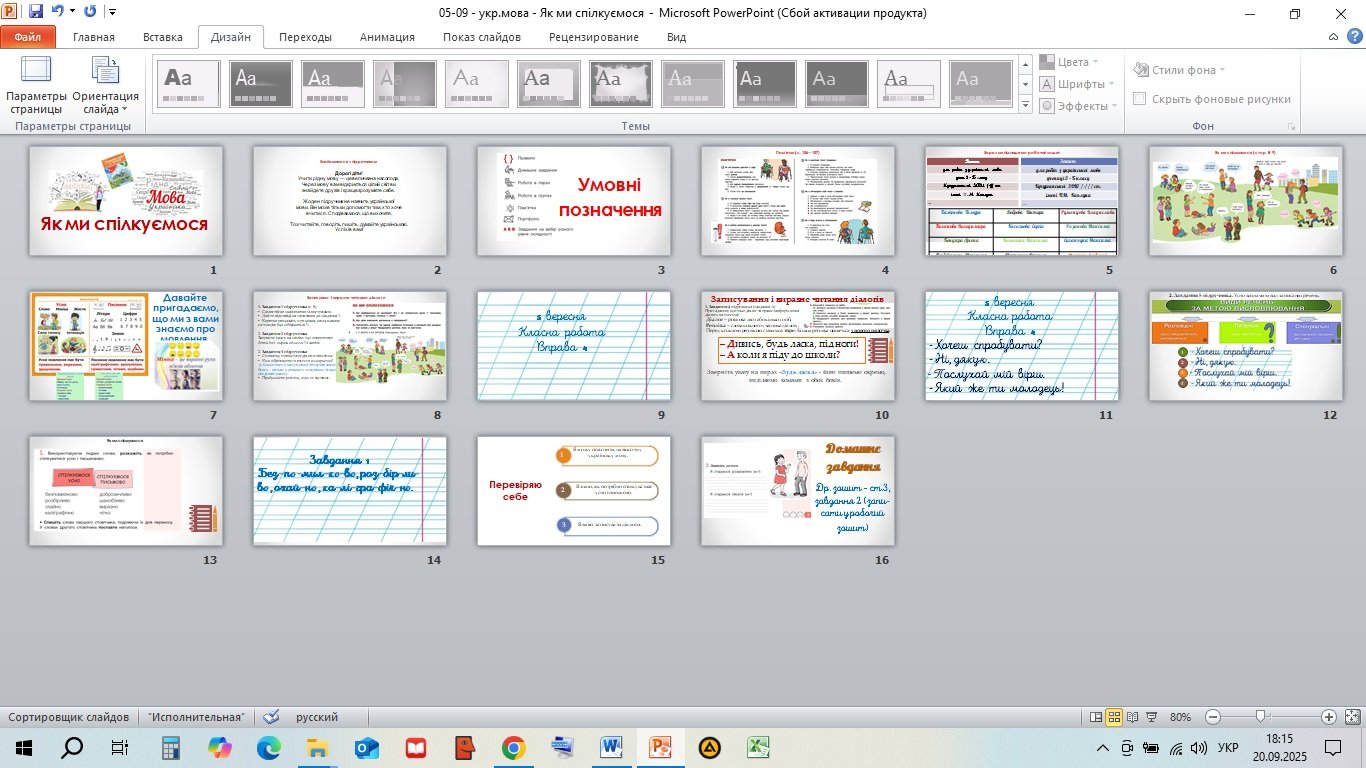The width and height of the screenshot is (1366, 768).
Task: Click the Save icon in quick access toolbar
Action: click(36, 13)
